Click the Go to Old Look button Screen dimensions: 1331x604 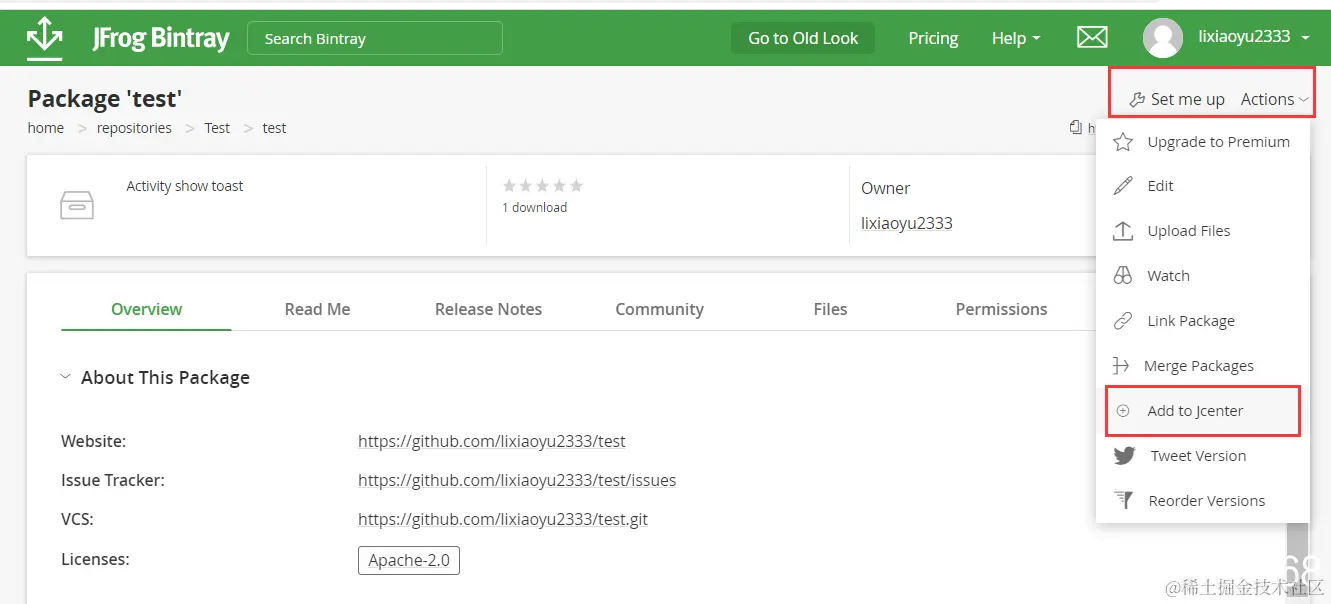[803, 38]
